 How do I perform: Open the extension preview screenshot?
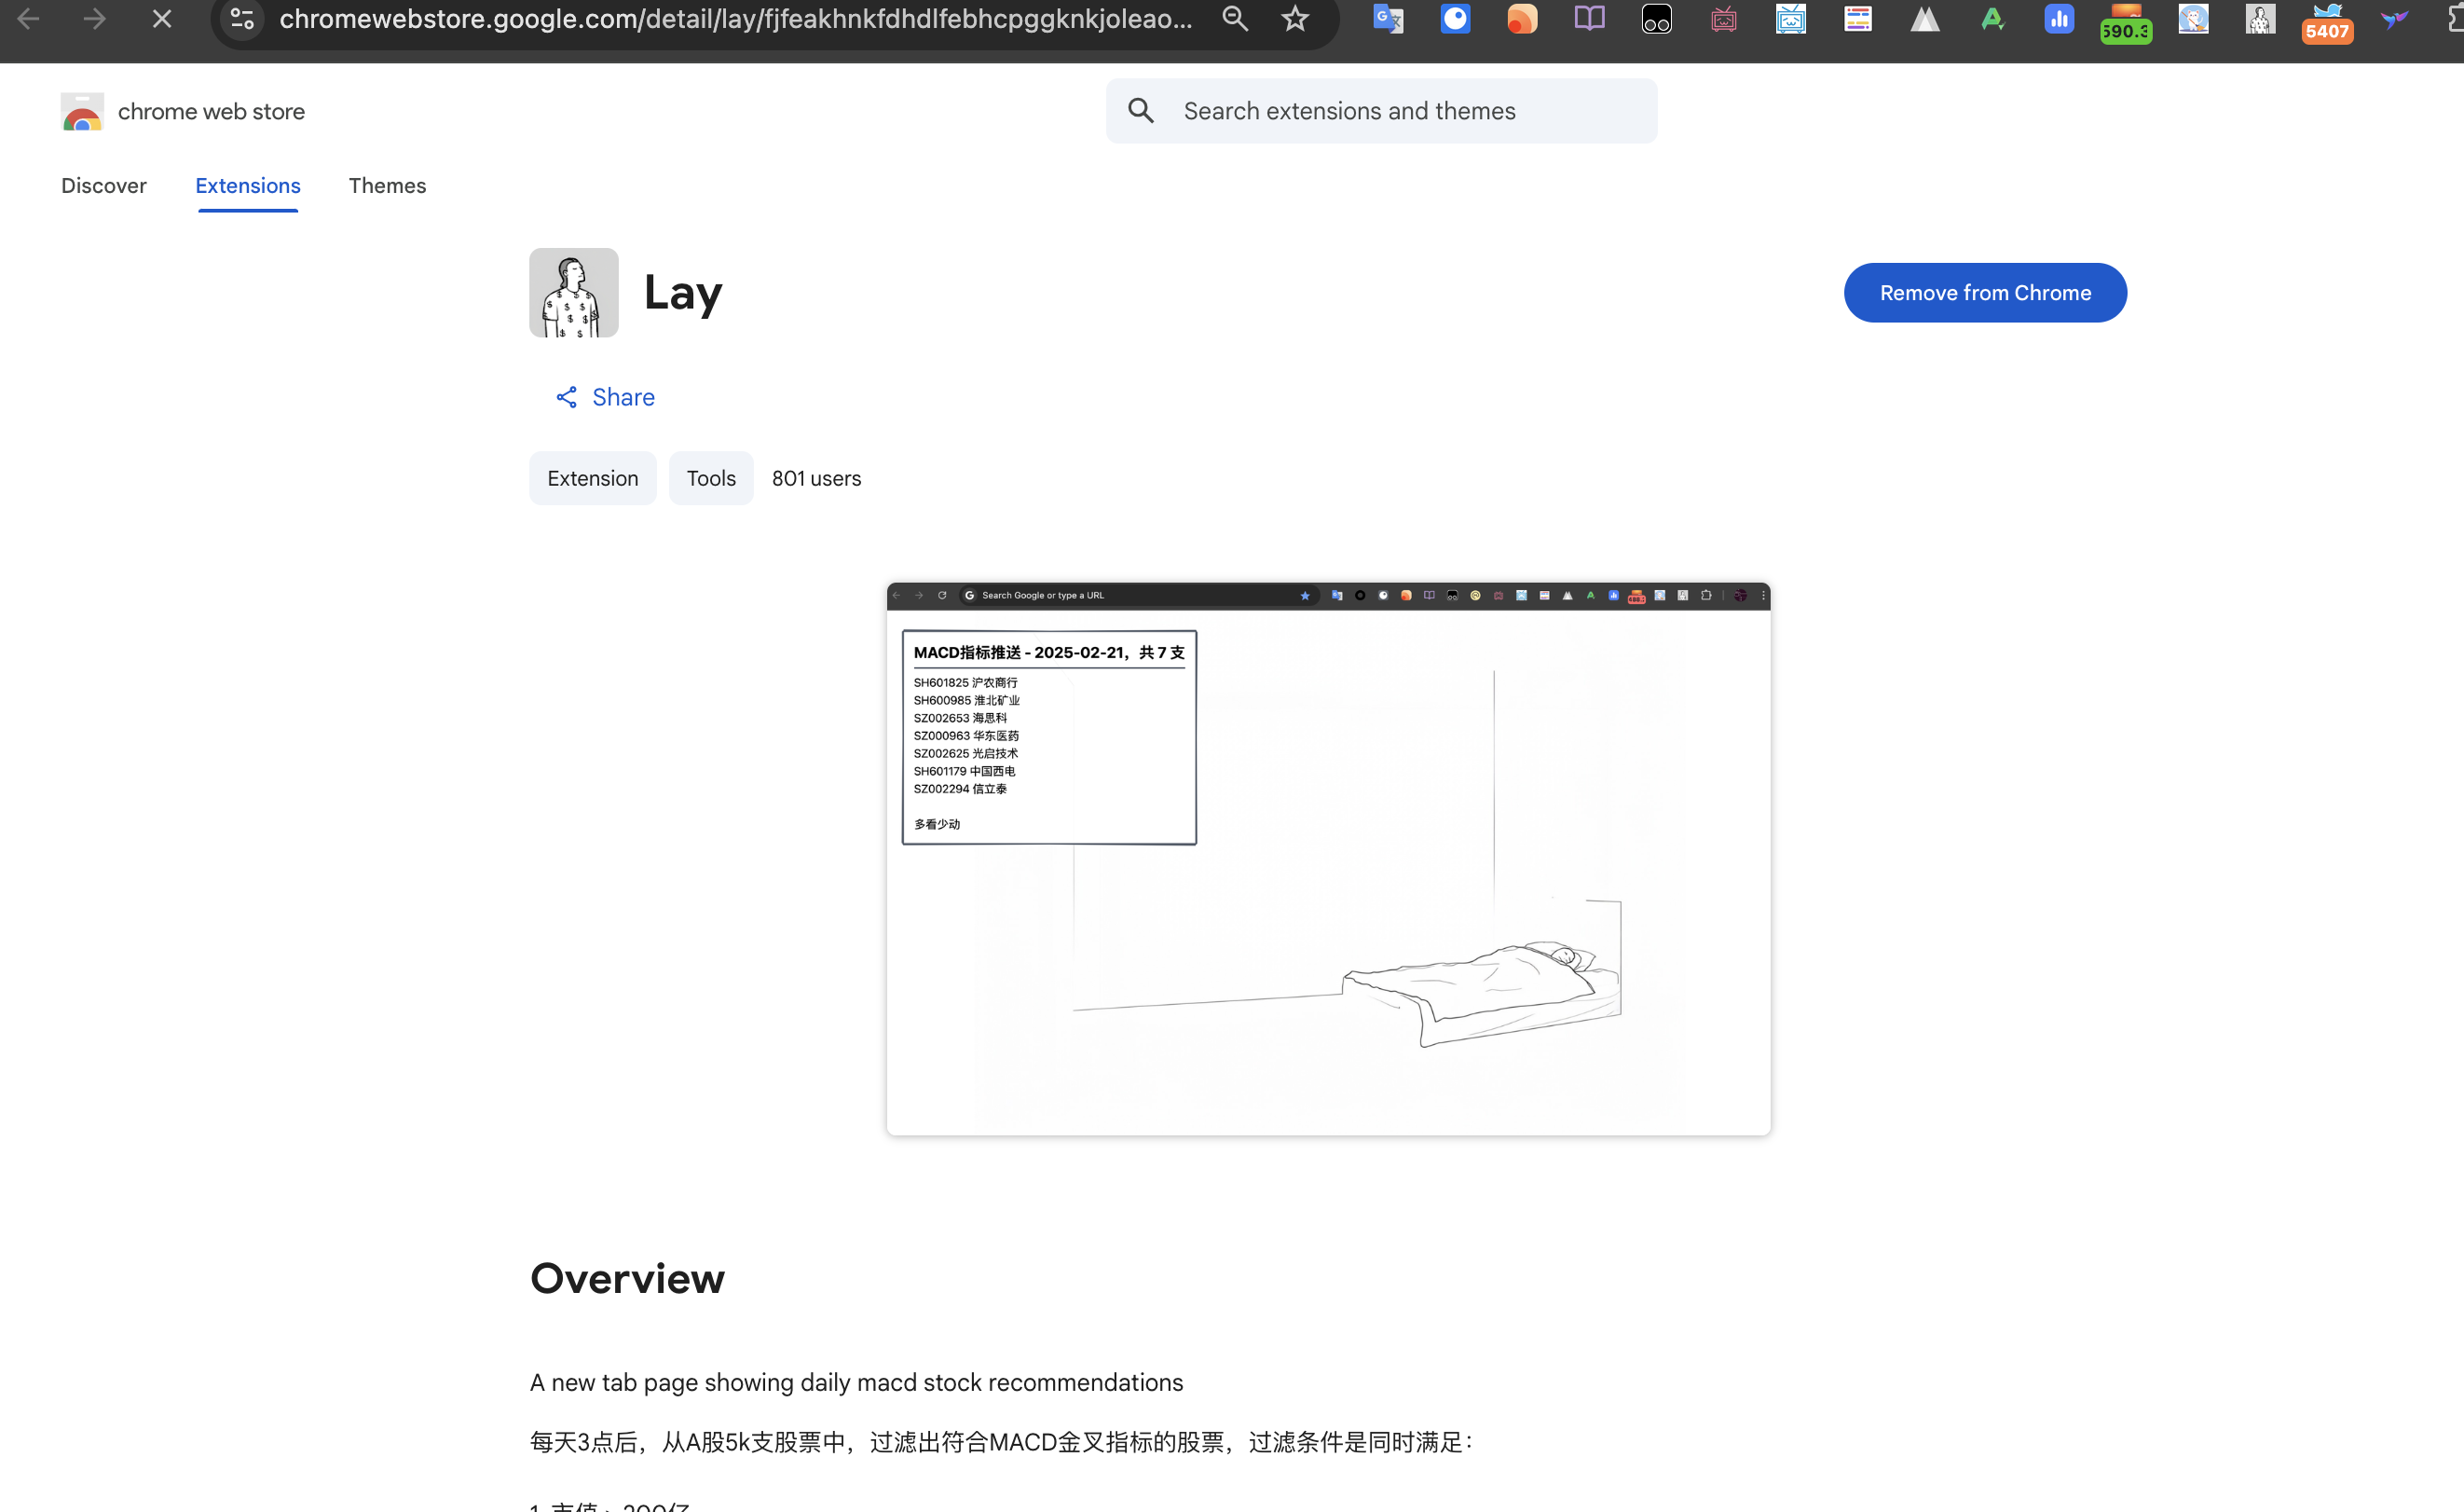pos(1328,859)
